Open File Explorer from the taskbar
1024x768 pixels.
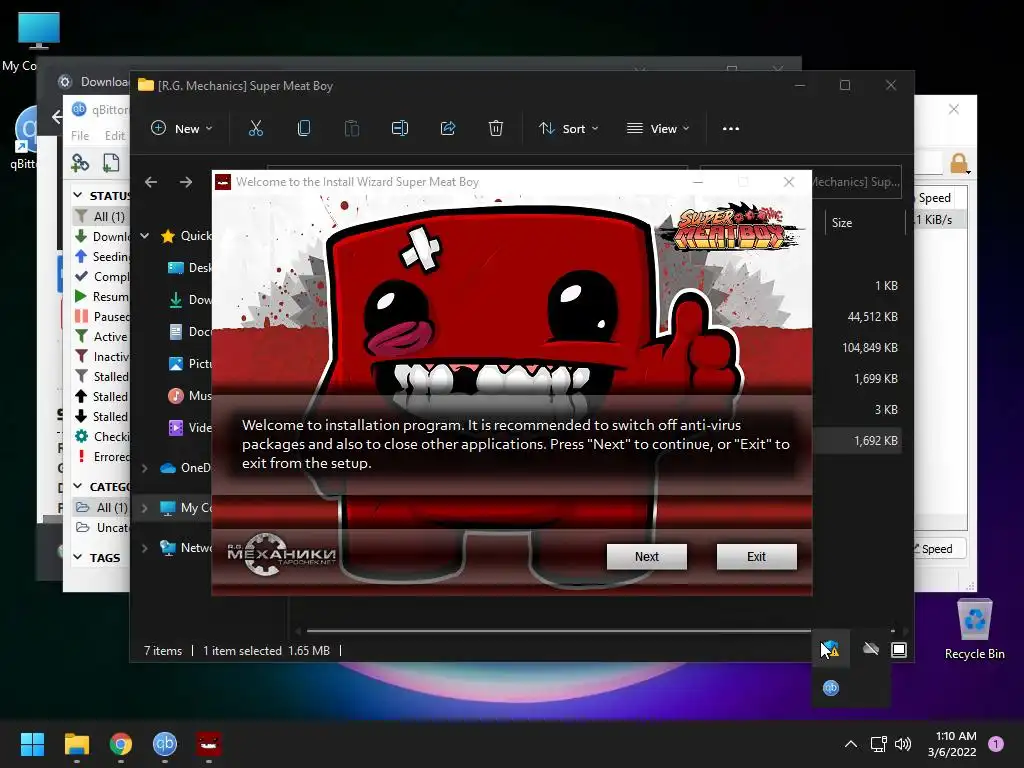76,744
